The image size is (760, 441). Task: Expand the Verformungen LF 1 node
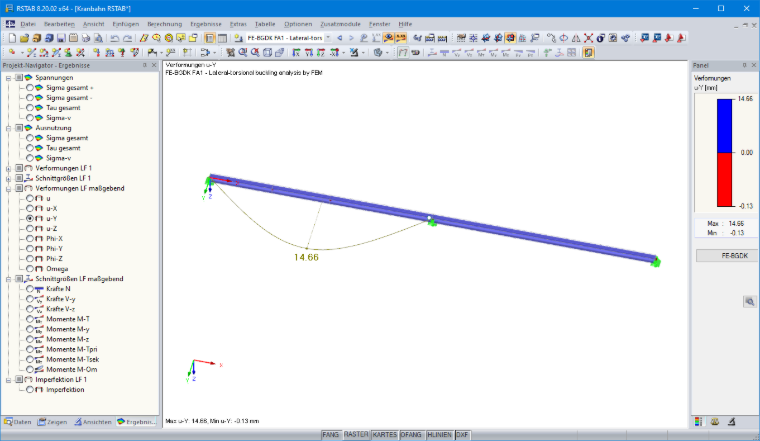point(8,168)
